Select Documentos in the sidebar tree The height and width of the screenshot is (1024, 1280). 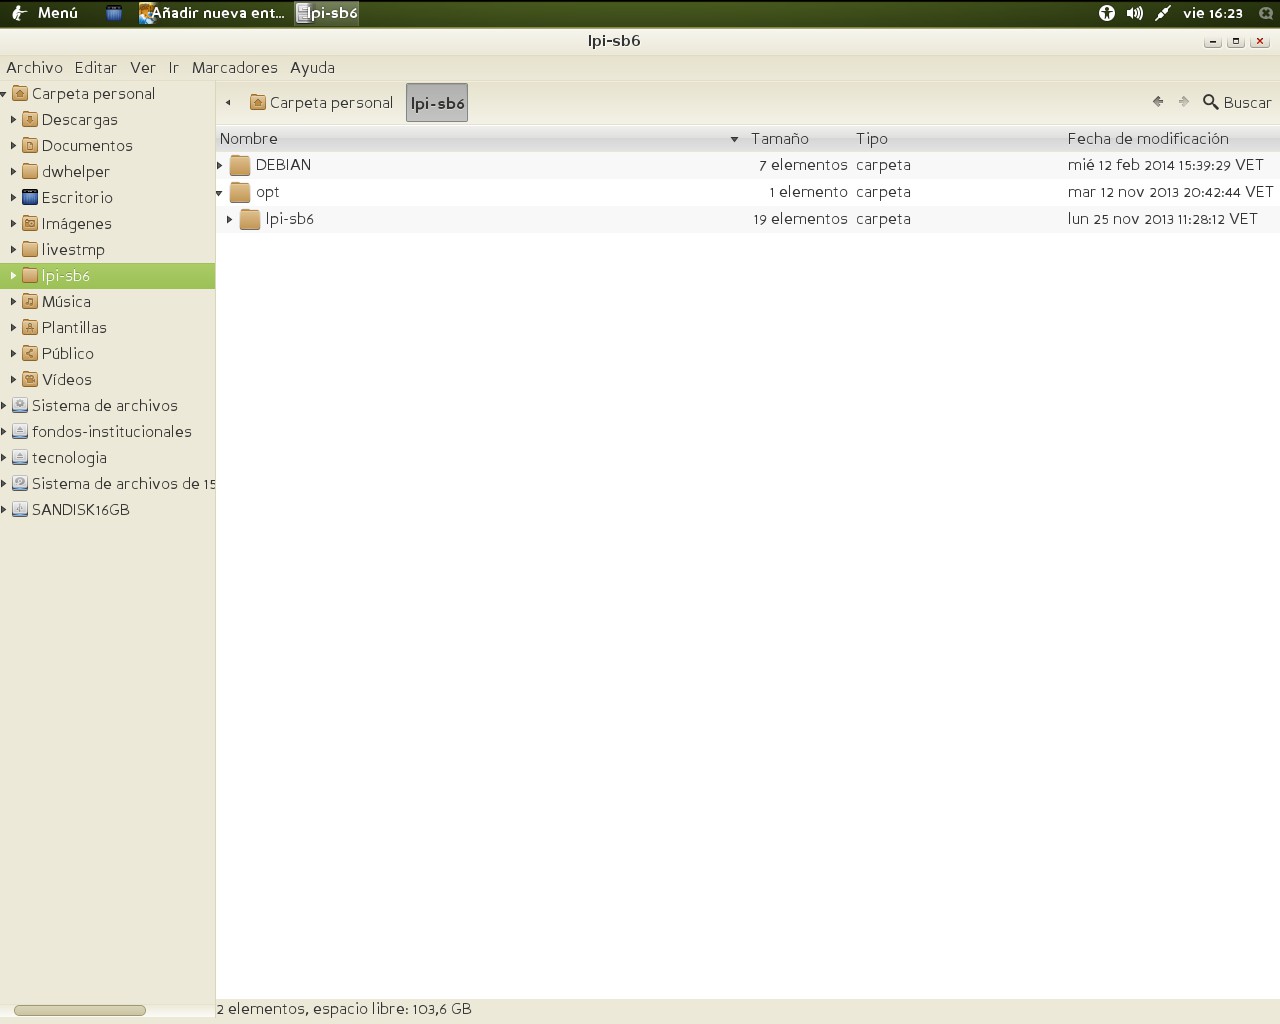[x=87, y=146]
